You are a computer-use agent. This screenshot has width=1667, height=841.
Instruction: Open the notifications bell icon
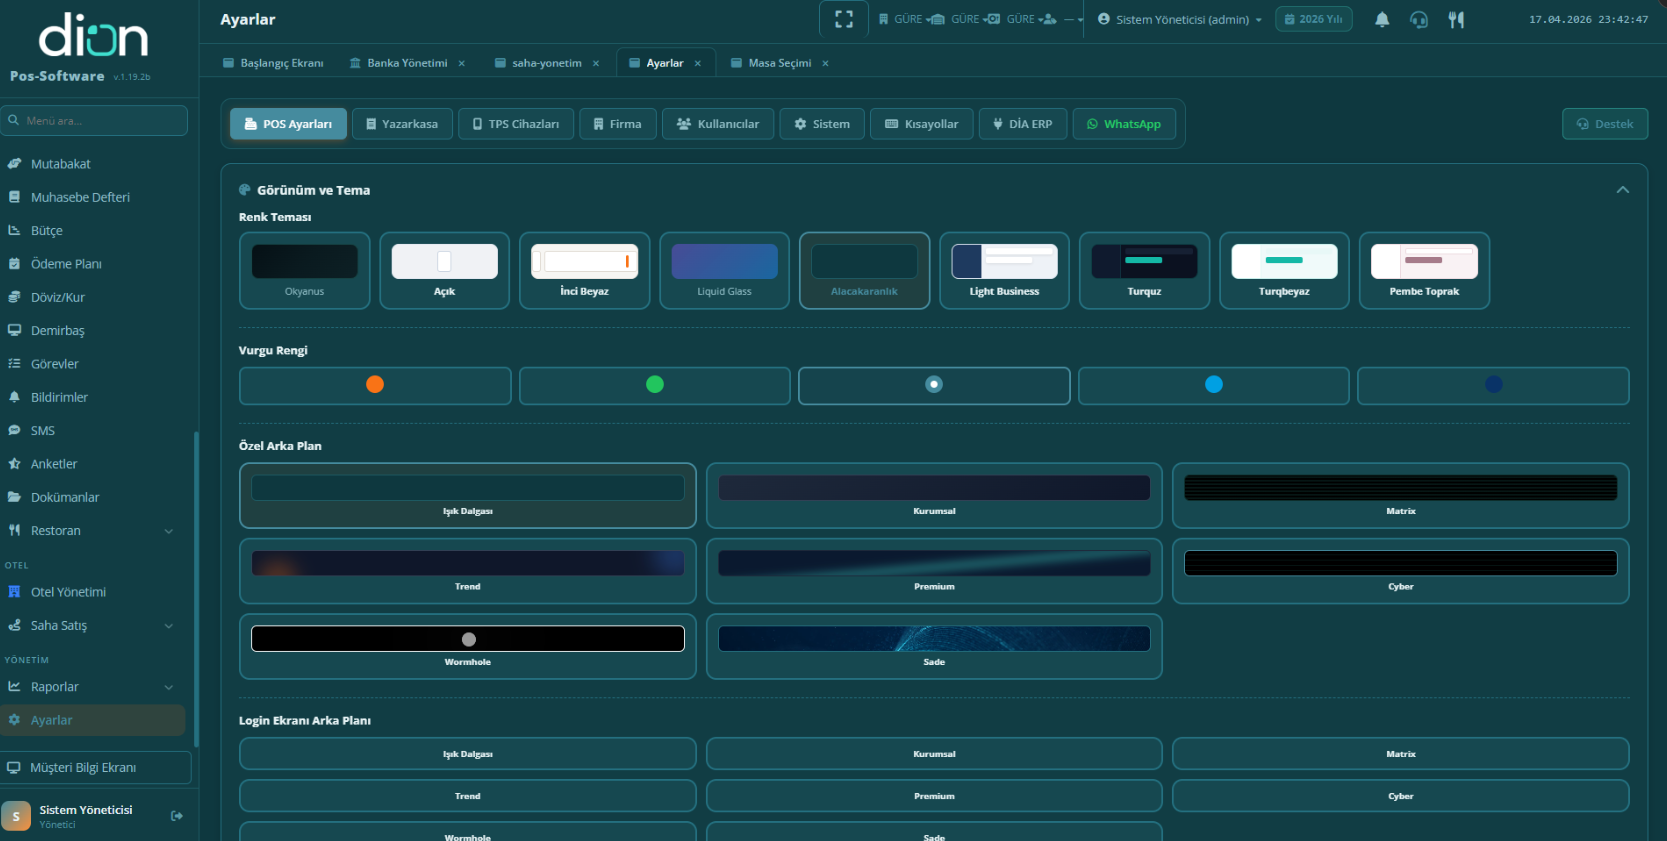tap(1382, 19)
